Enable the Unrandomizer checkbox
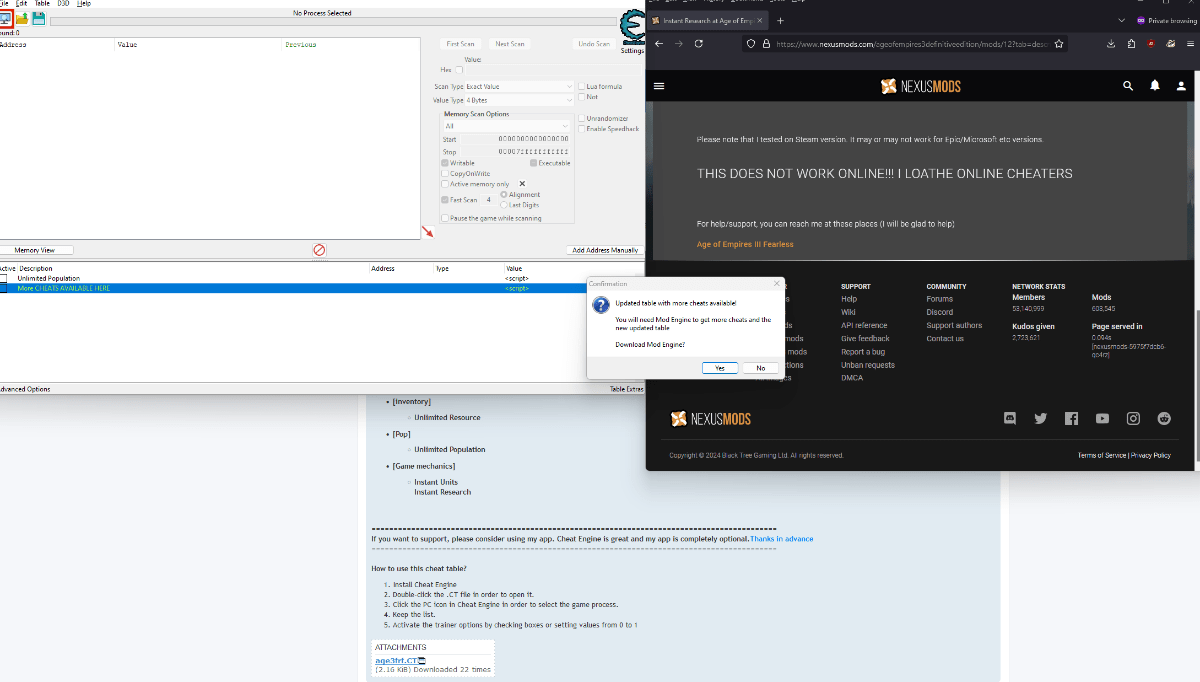 582,119
